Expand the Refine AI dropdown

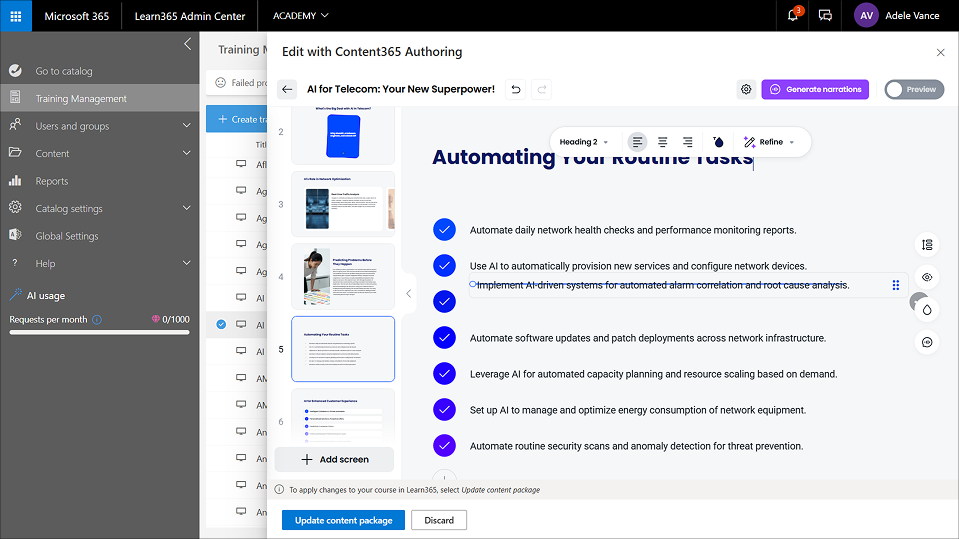pos(769,142)
